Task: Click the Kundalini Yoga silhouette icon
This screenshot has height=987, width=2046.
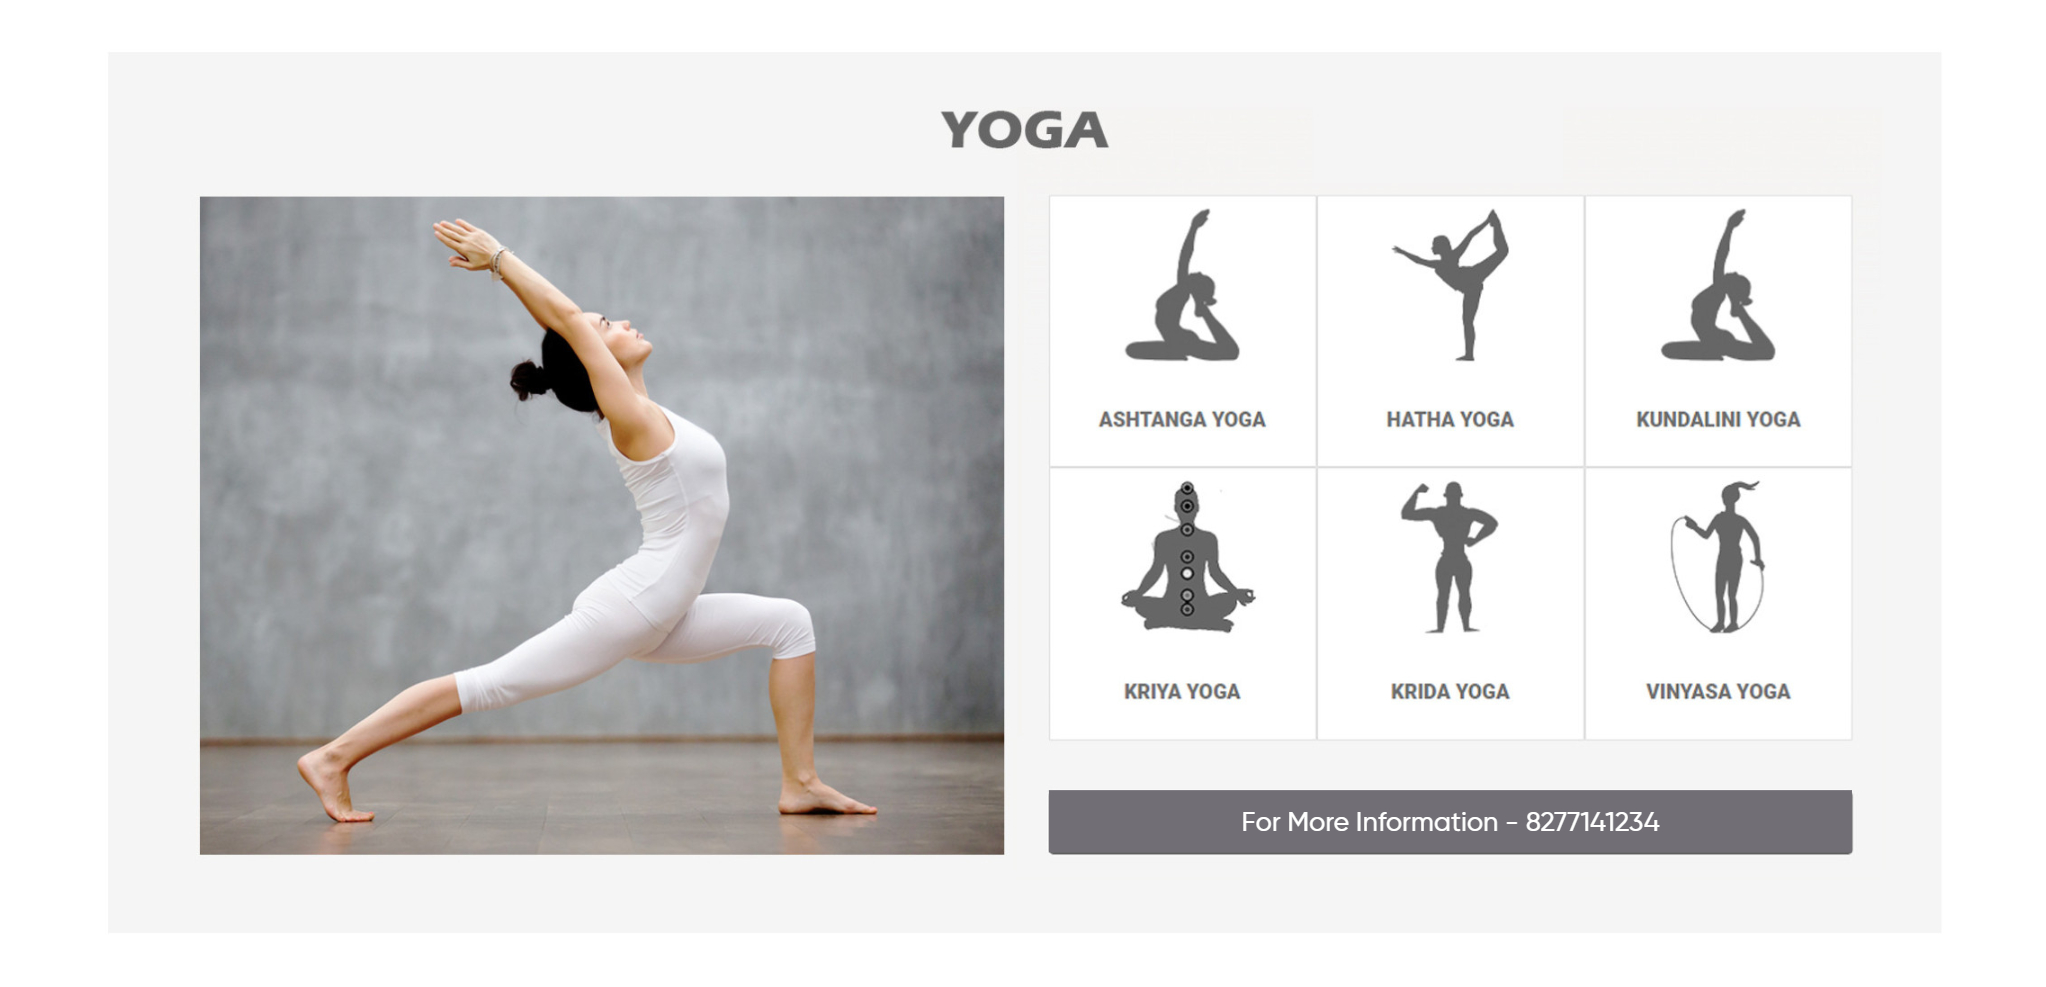Action: 1718,285
